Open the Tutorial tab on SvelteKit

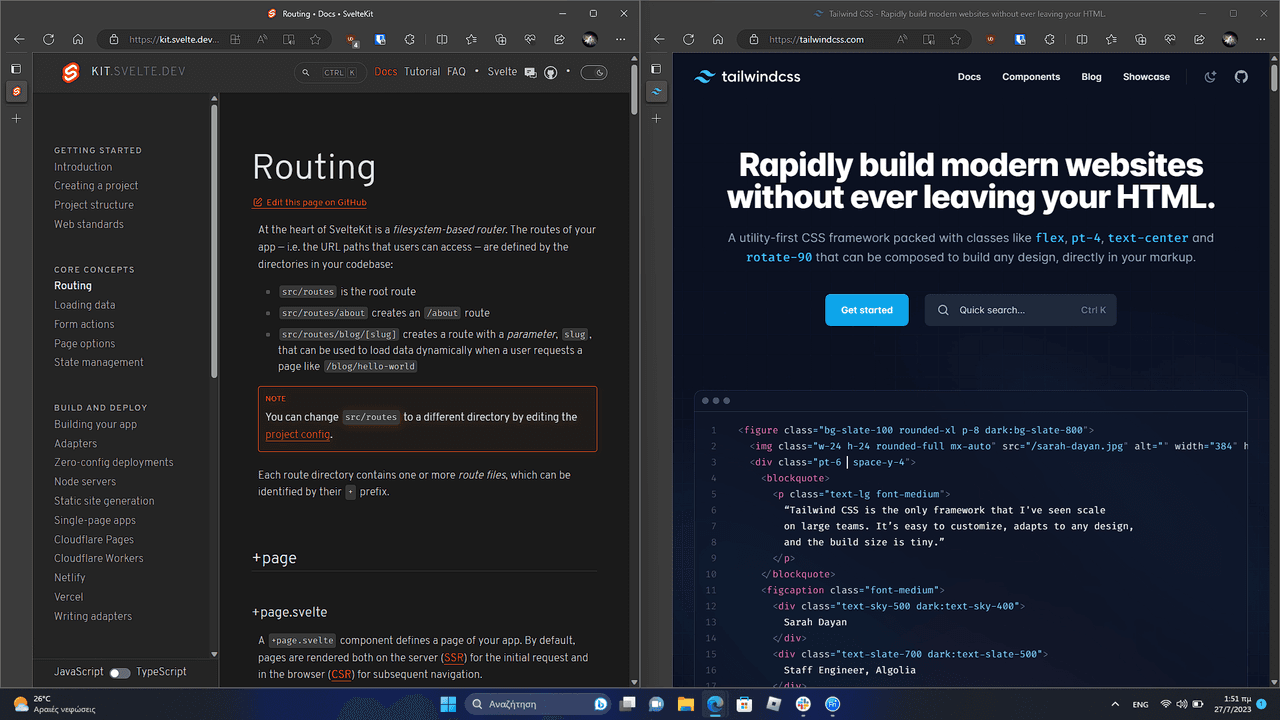tap(422, 72)
